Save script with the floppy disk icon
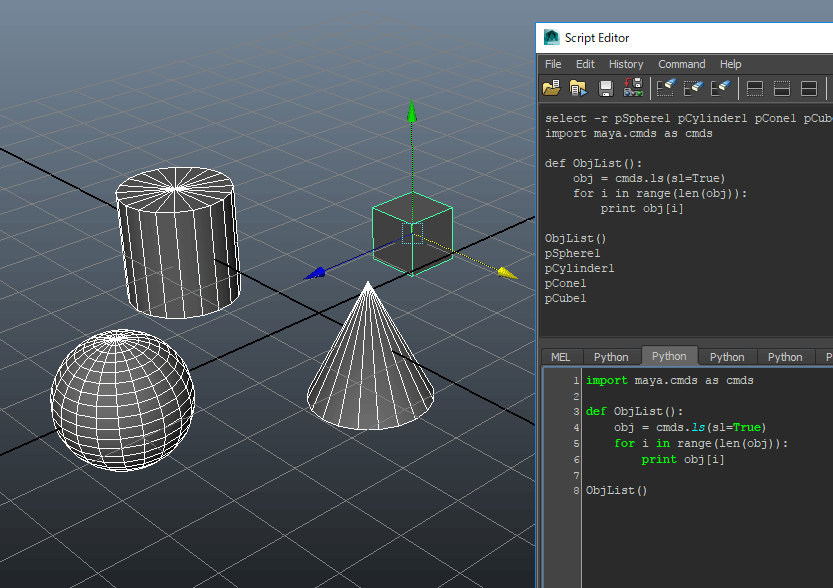833x588 pixels. coord(606,89)
